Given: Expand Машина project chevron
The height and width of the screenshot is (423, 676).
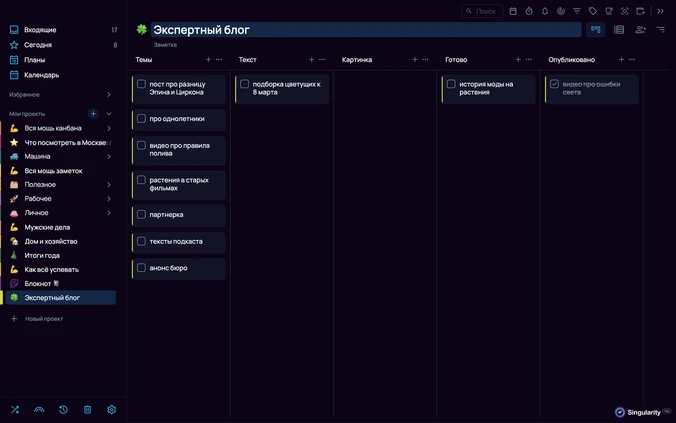Looking at the screenshot, I should (x=109, y=157).
